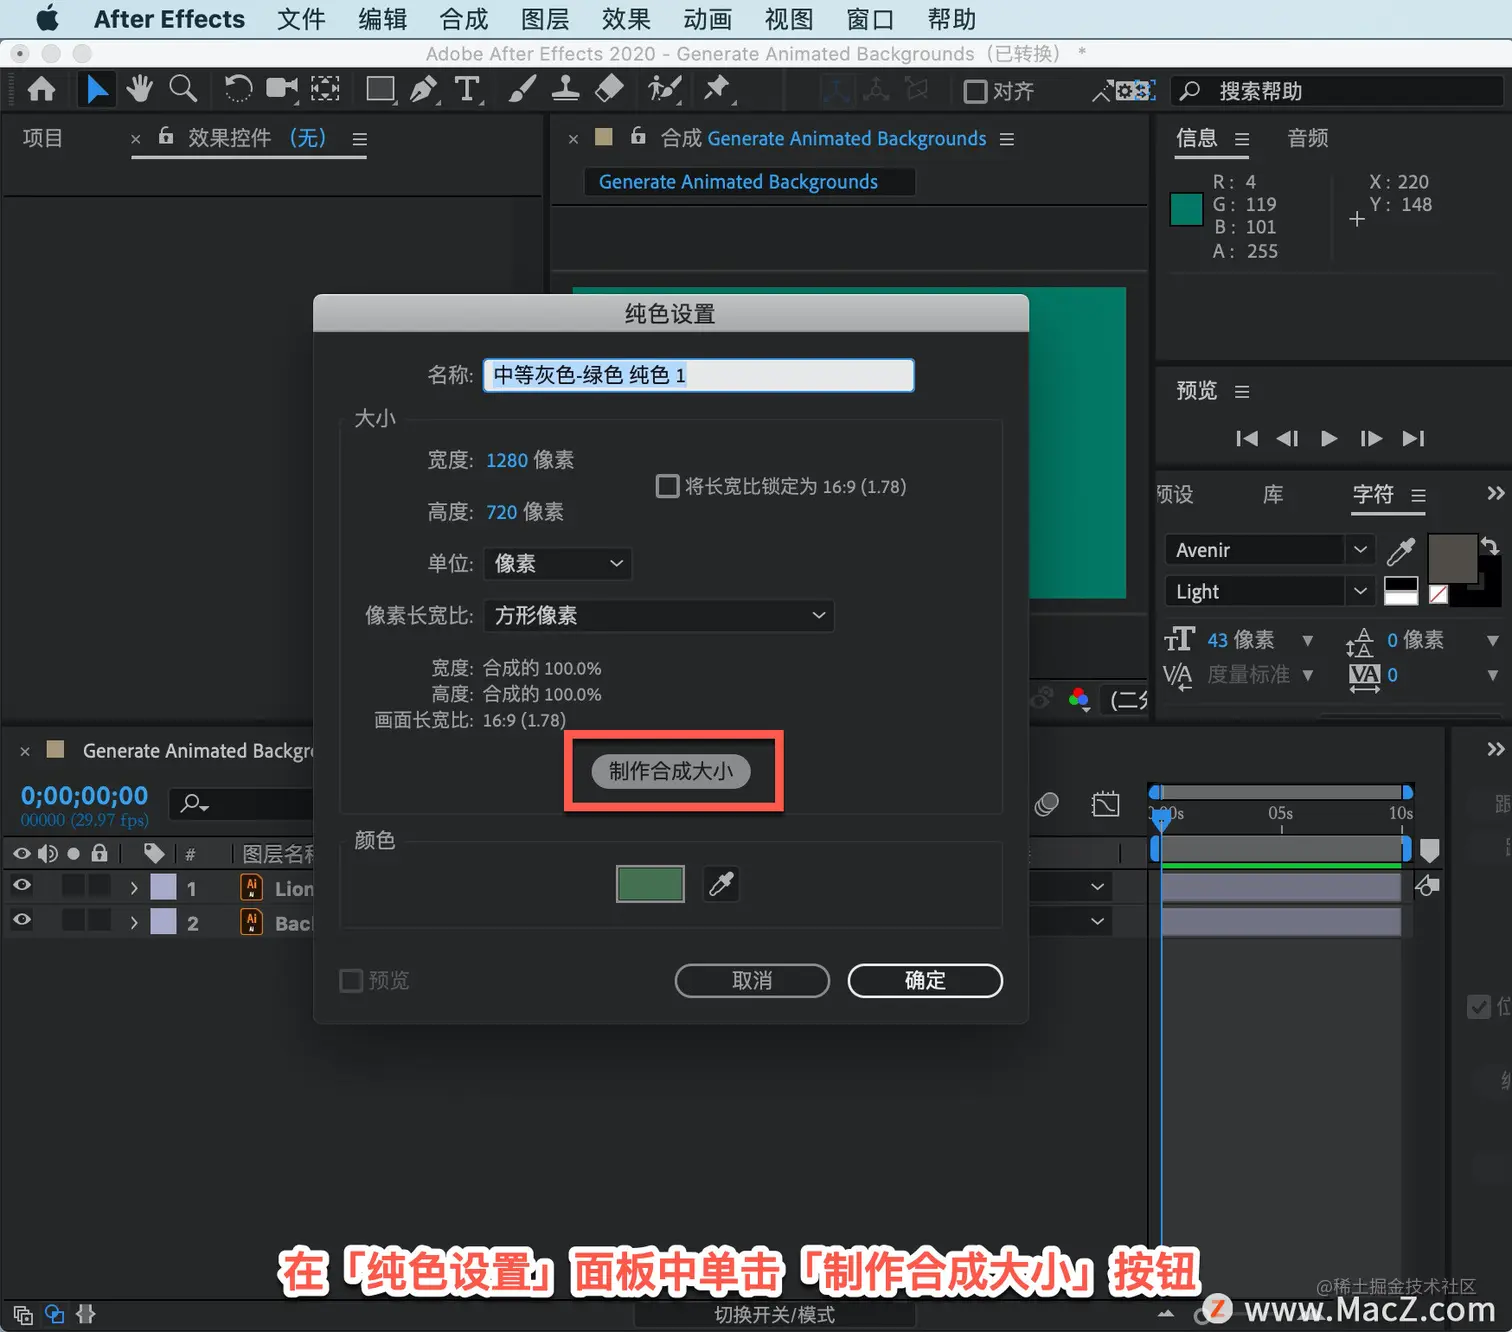Expand layer 2 Back properties
Viewport: 1512px width, 1332px height.
tap(134, 923)
